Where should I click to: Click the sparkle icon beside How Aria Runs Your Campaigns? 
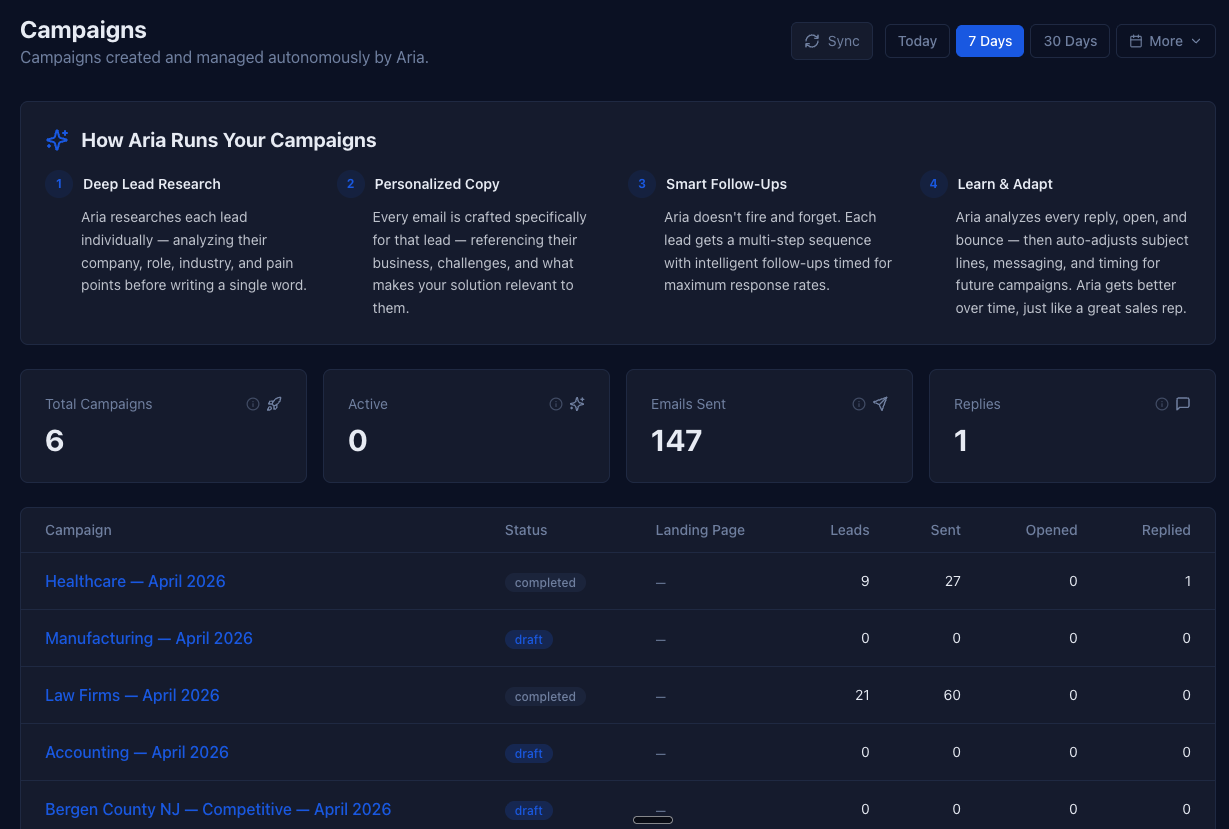point(57,139)
